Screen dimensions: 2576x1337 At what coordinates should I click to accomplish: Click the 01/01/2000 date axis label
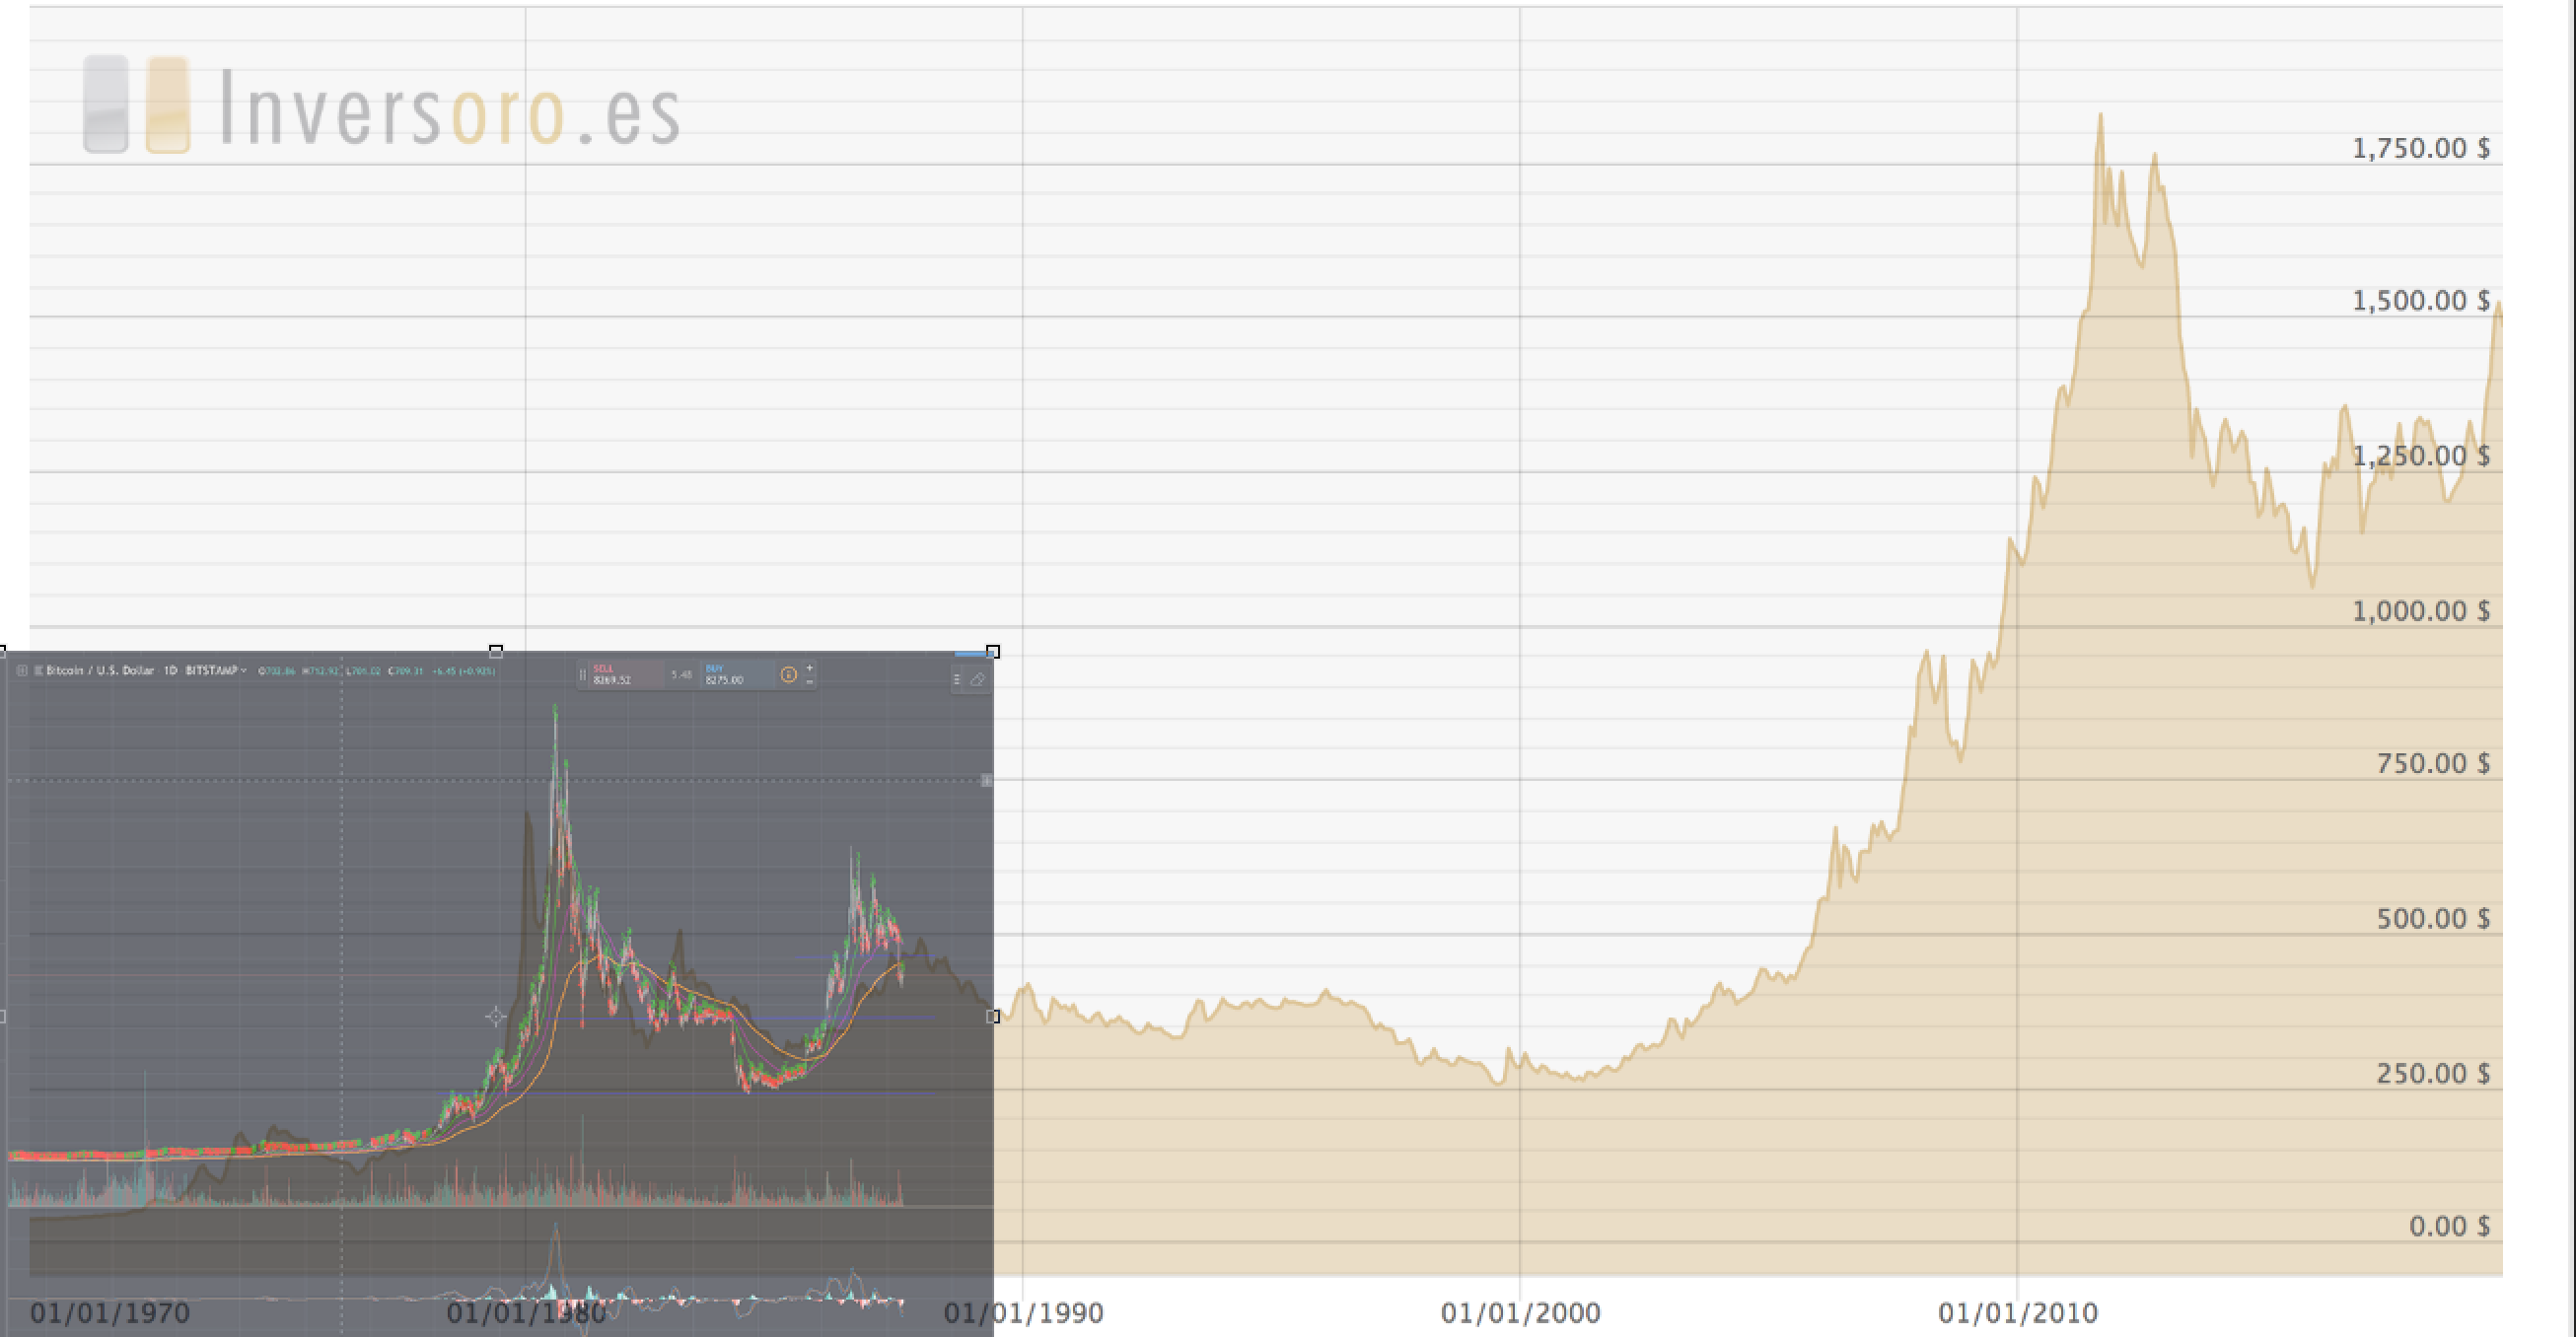[x=1520, y=1313]
